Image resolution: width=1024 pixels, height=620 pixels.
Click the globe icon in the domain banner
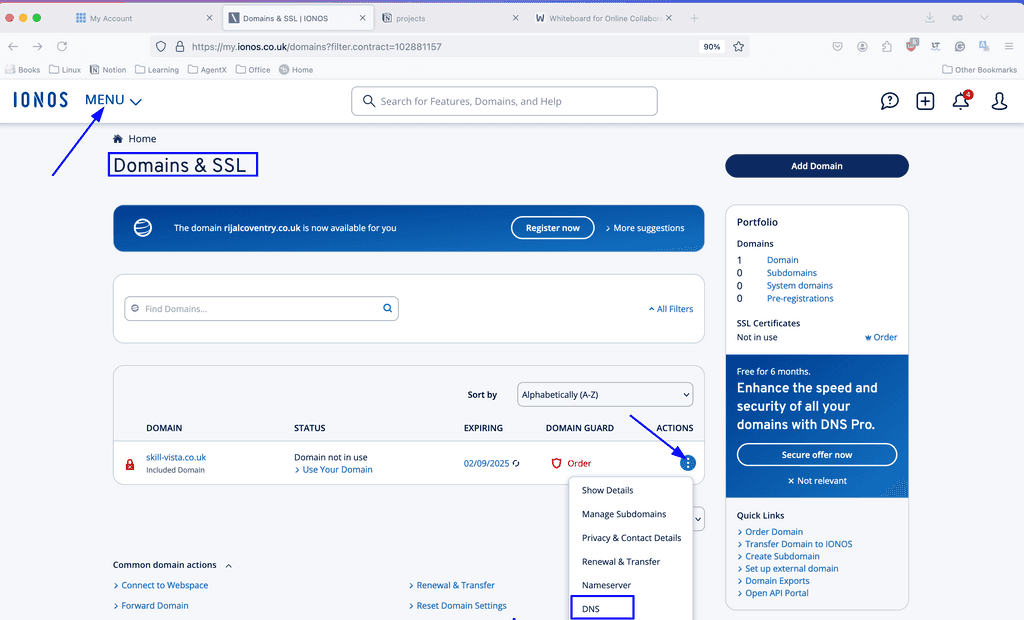[x=143, y=227]
